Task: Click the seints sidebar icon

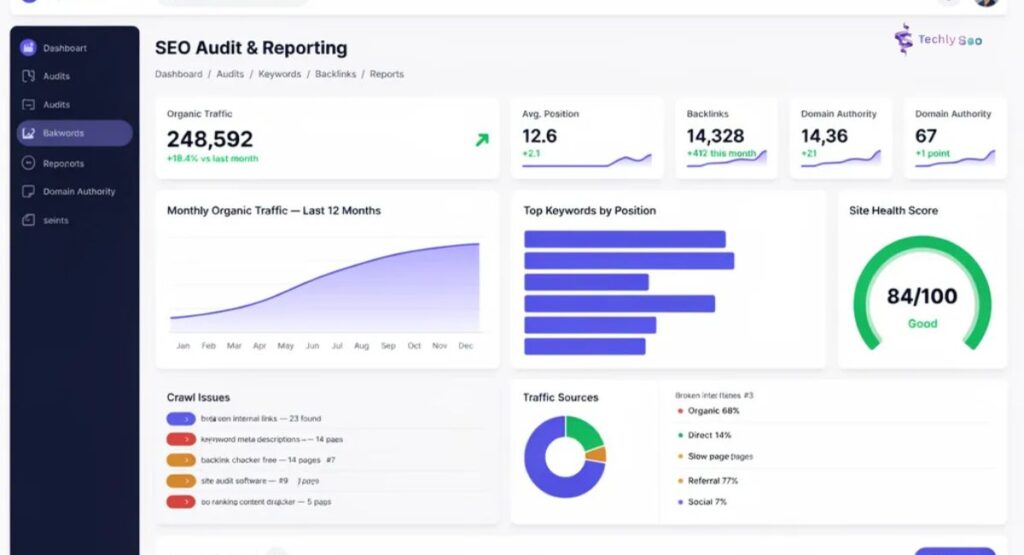Action: [28, 220]
